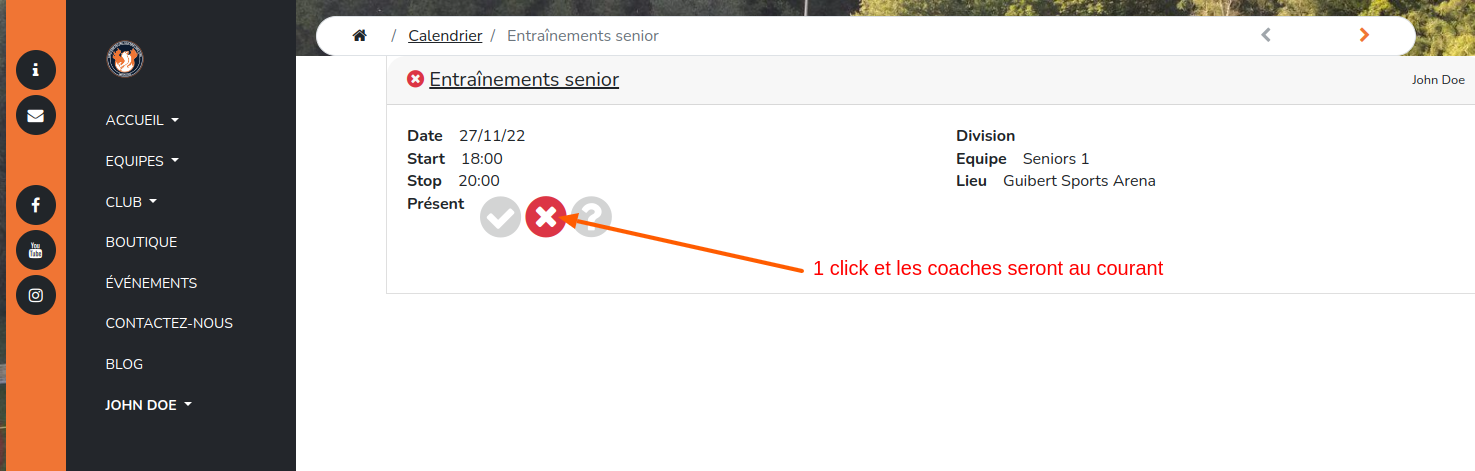
Task: Open the BOUTIQUE menu item
Action: pyautogui.click(x=141, y=242)
